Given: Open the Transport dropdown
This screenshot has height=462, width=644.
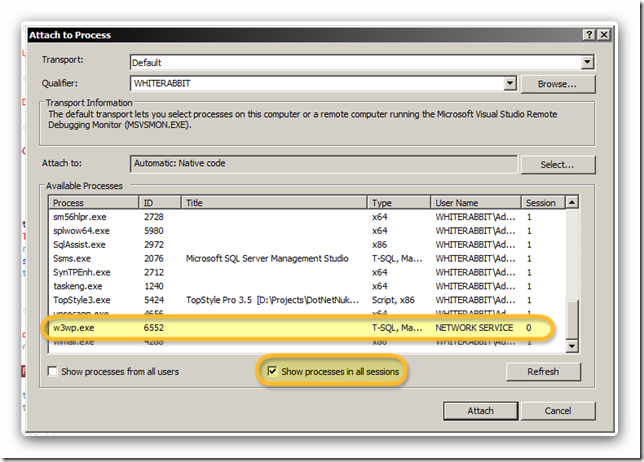Looking at the screenshot, I should (587, 62).
